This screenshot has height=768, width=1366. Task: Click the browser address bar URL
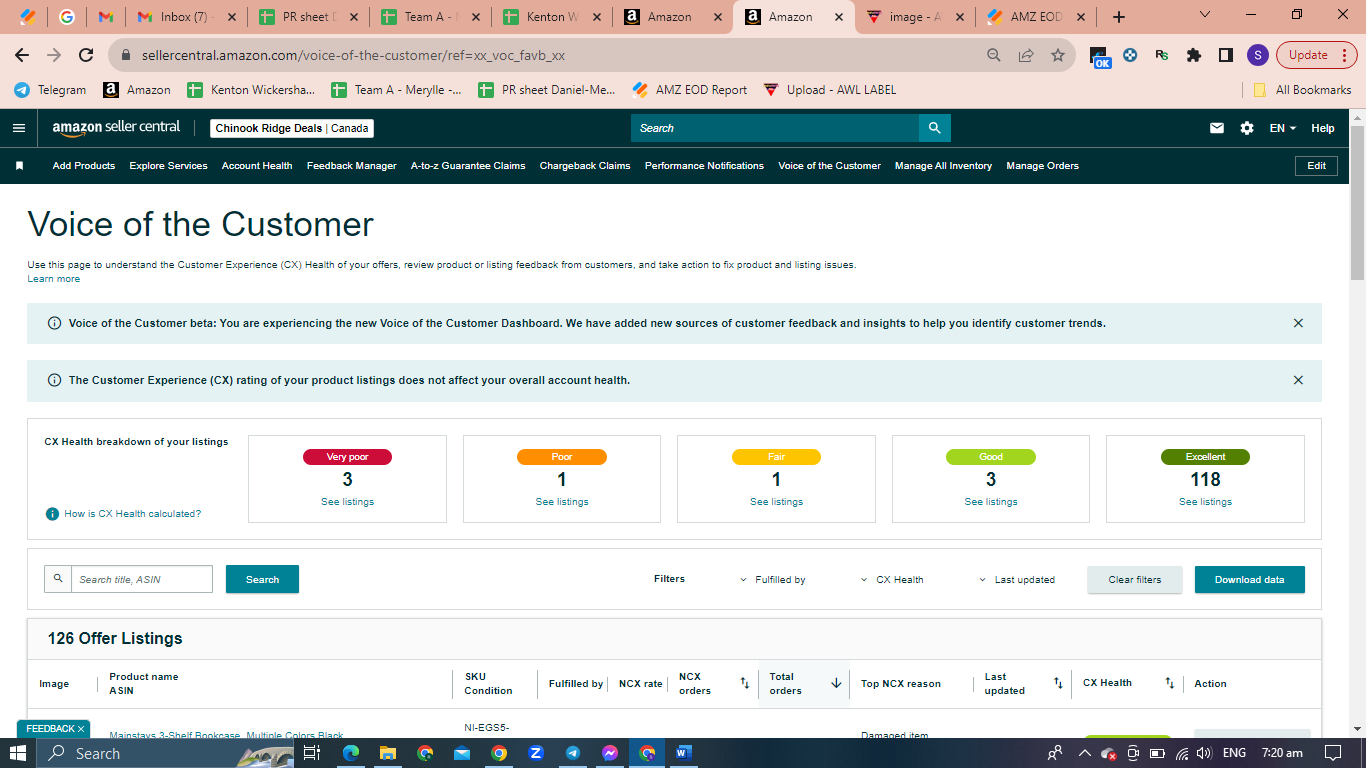pos(353,56)
